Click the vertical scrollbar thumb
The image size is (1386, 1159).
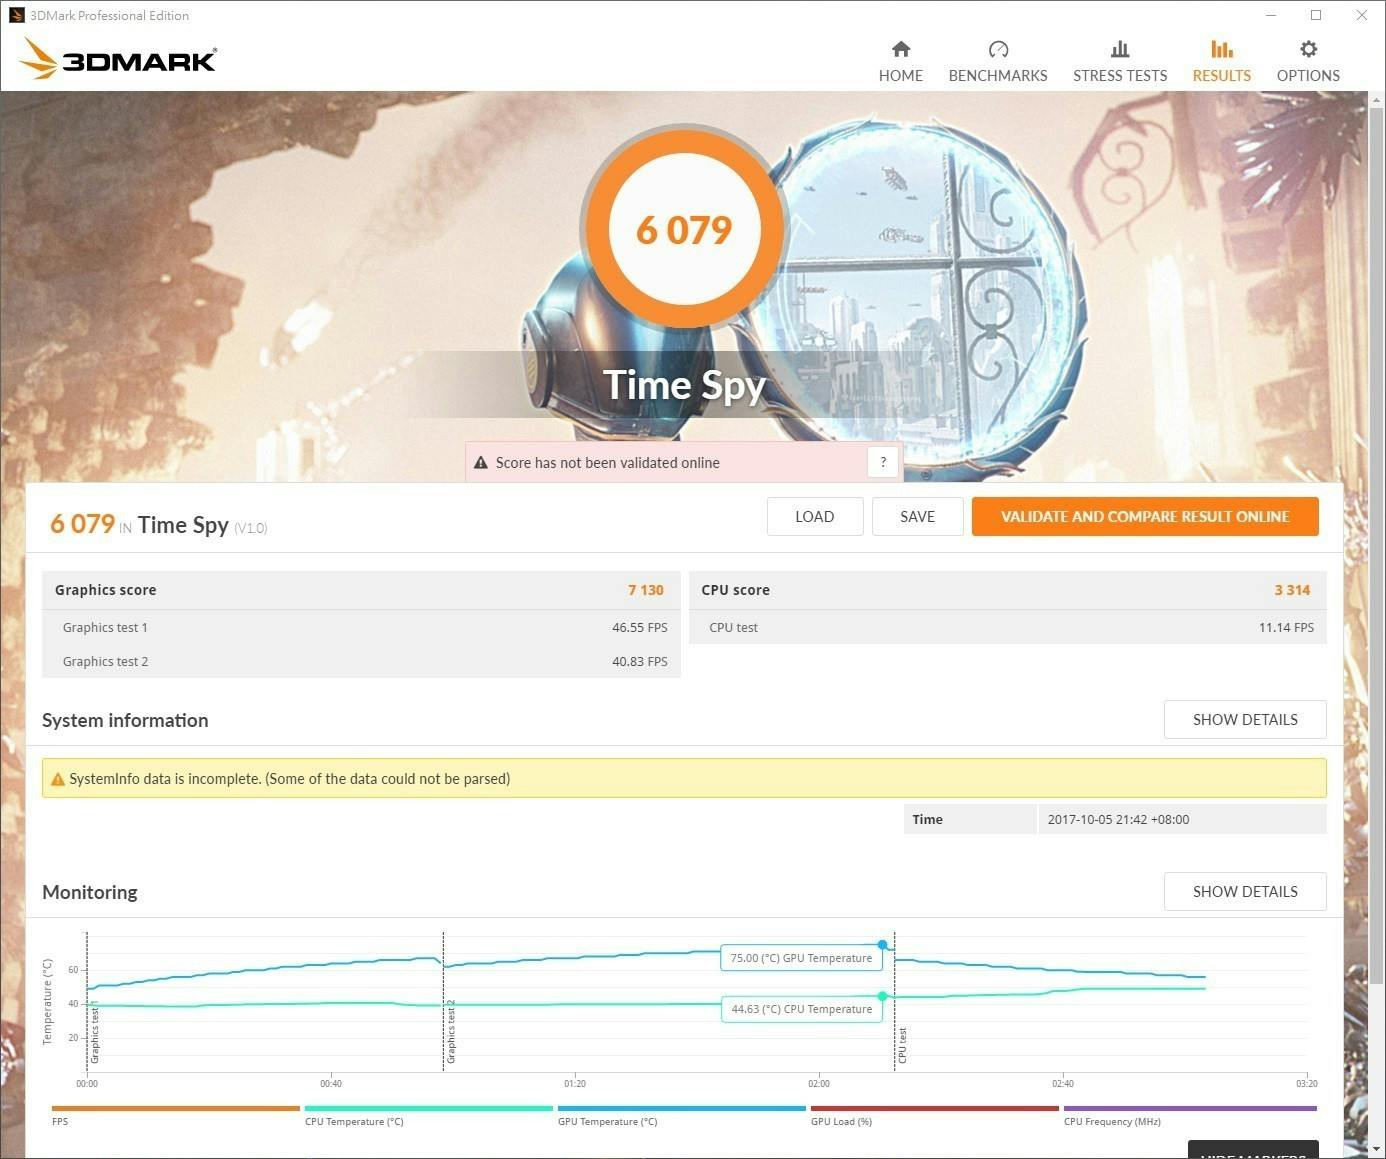tap(1376, 545)
